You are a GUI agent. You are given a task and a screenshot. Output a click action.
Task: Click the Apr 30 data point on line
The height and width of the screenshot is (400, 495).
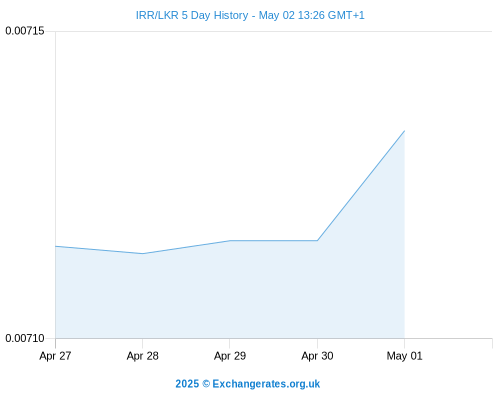pyautogui.click(x=317, y=240)
